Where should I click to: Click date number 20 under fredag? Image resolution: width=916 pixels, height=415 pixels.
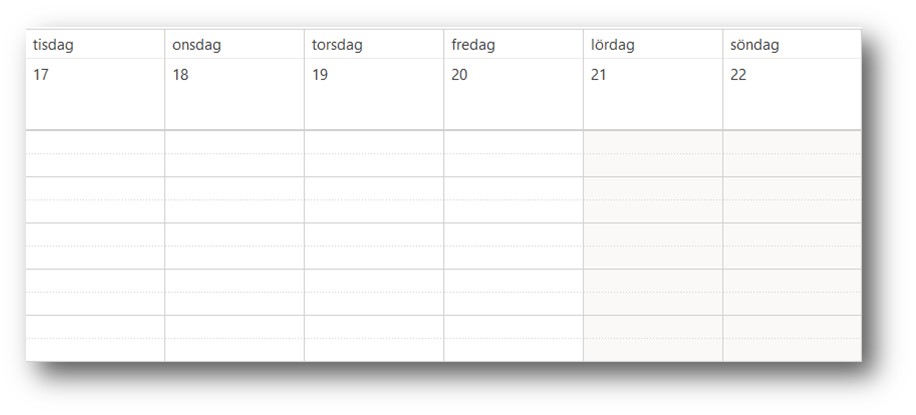pyautogui.click(x=459, y=75)
